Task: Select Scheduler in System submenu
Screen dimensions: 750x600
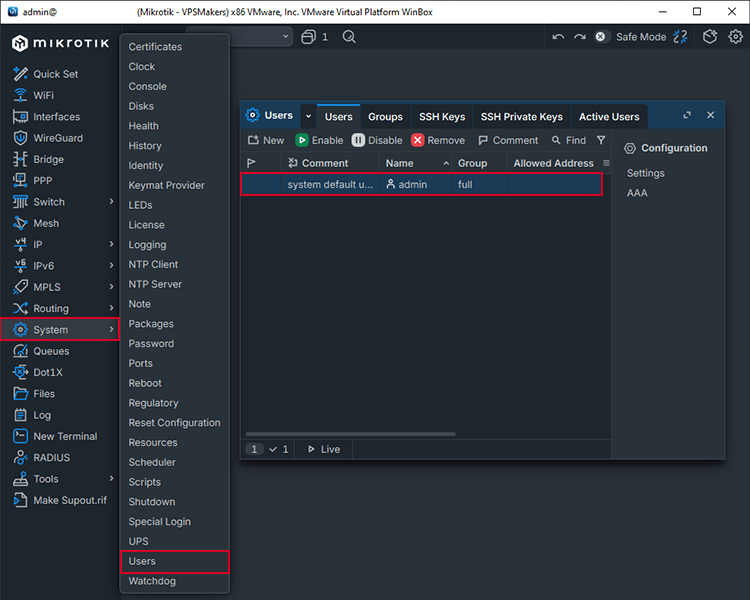Action: (x=152, y=462)
